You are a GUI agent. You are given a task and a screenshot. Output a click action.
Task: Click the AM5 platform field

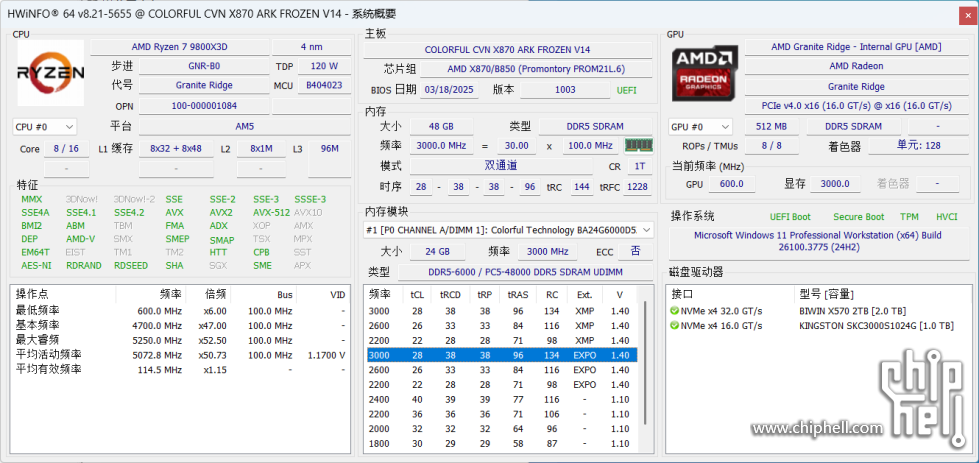point(245,127)
